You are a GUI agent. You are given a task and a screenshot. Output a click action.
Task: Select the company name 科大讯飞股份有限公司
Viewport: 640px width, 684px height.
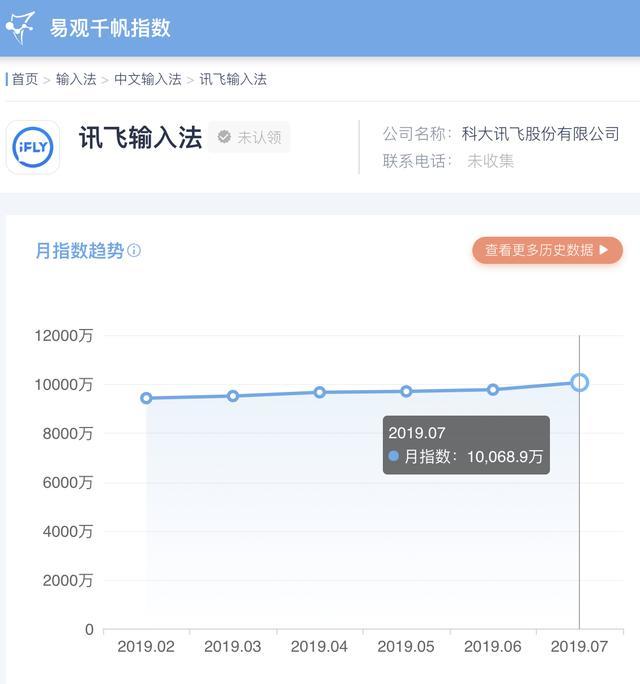click(x=541, y=134)
